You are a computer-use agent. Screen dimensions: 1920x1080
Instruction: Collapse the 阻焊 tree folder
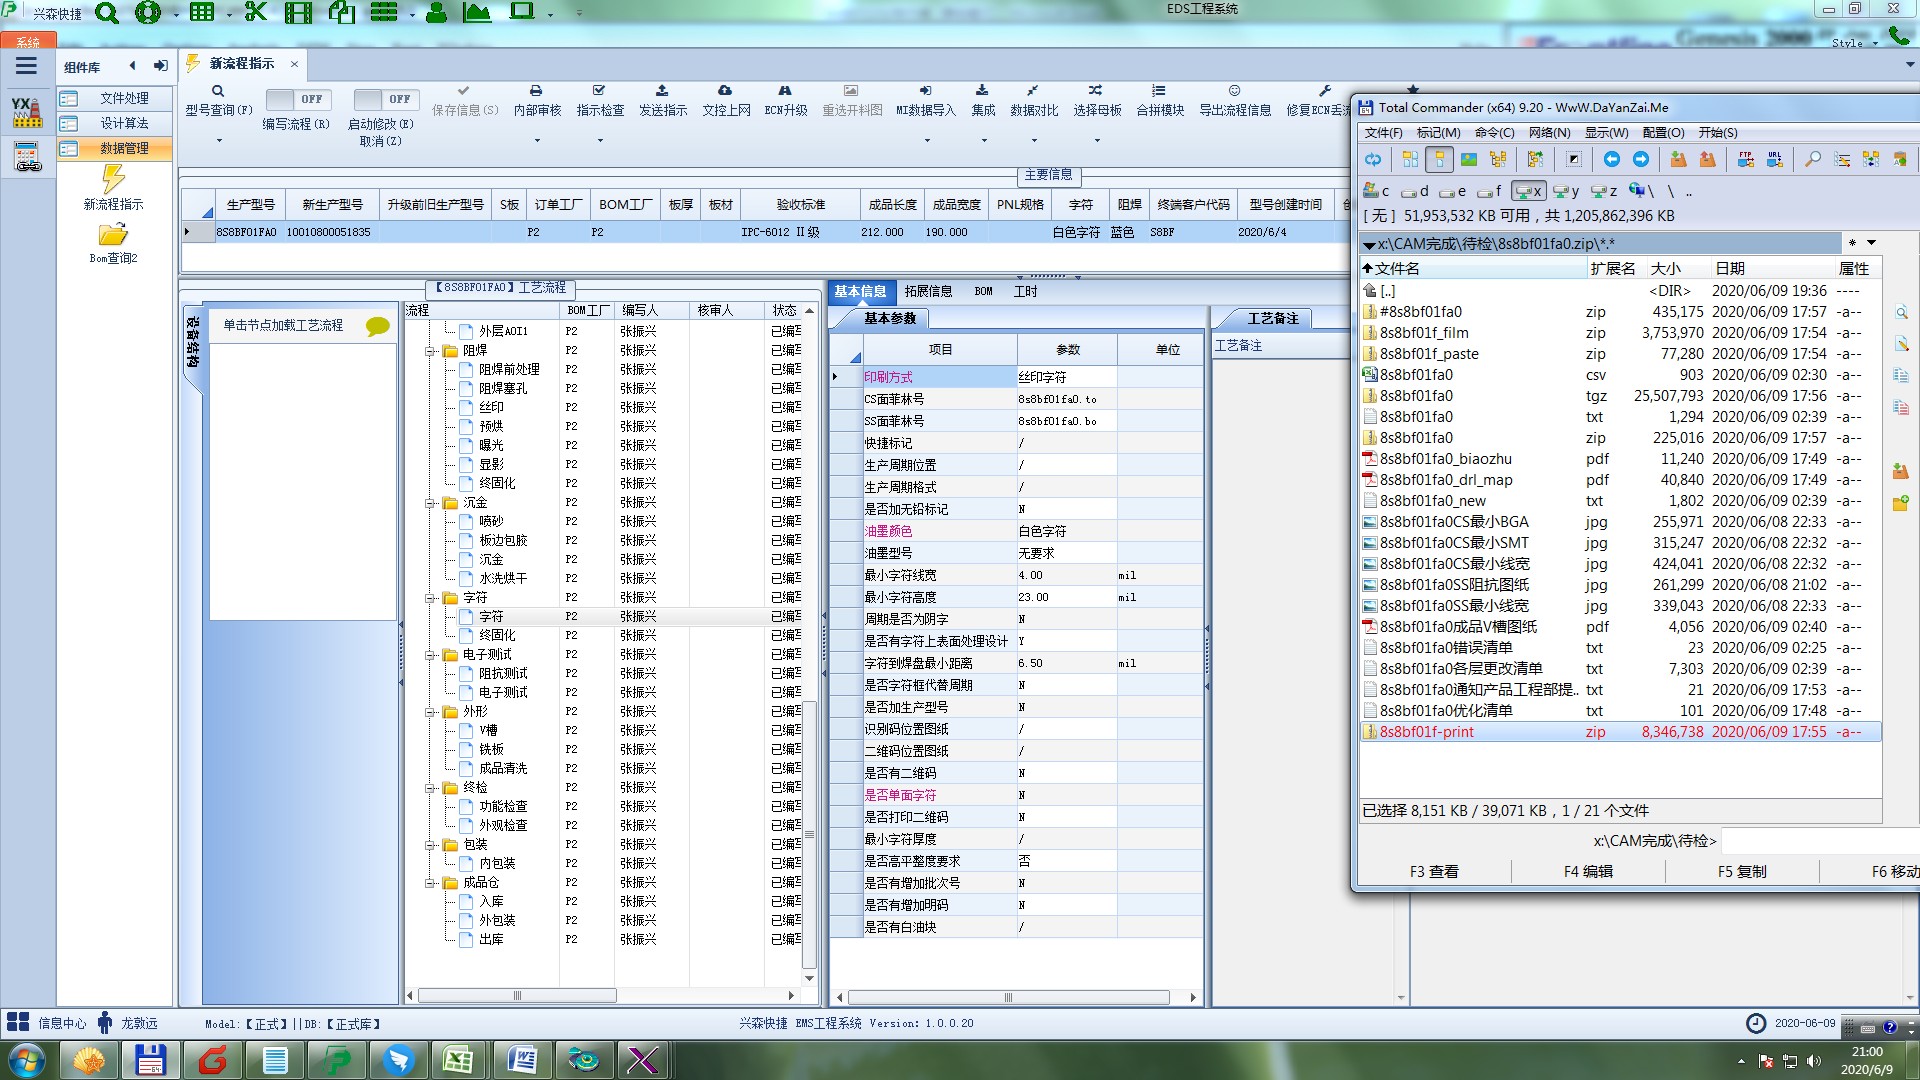pyautogui.click(x=430, y=351)
